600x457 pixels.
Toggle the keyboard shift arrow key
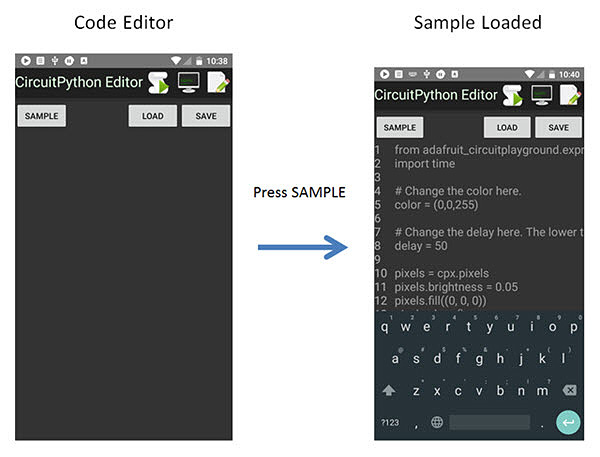click(389, 390)
